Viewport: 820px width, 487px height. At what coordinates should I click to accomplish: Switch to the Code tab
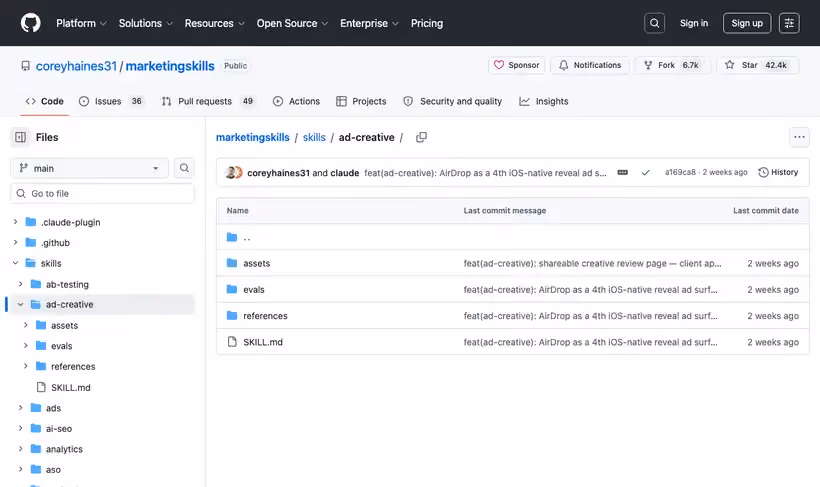[x=44, y=101]
